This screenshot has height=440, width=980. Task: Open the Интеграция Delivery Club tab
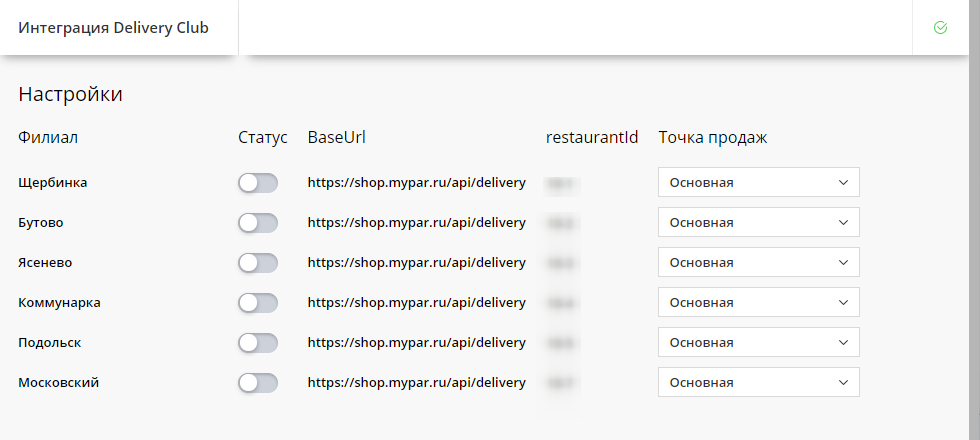tap(113, 28)
